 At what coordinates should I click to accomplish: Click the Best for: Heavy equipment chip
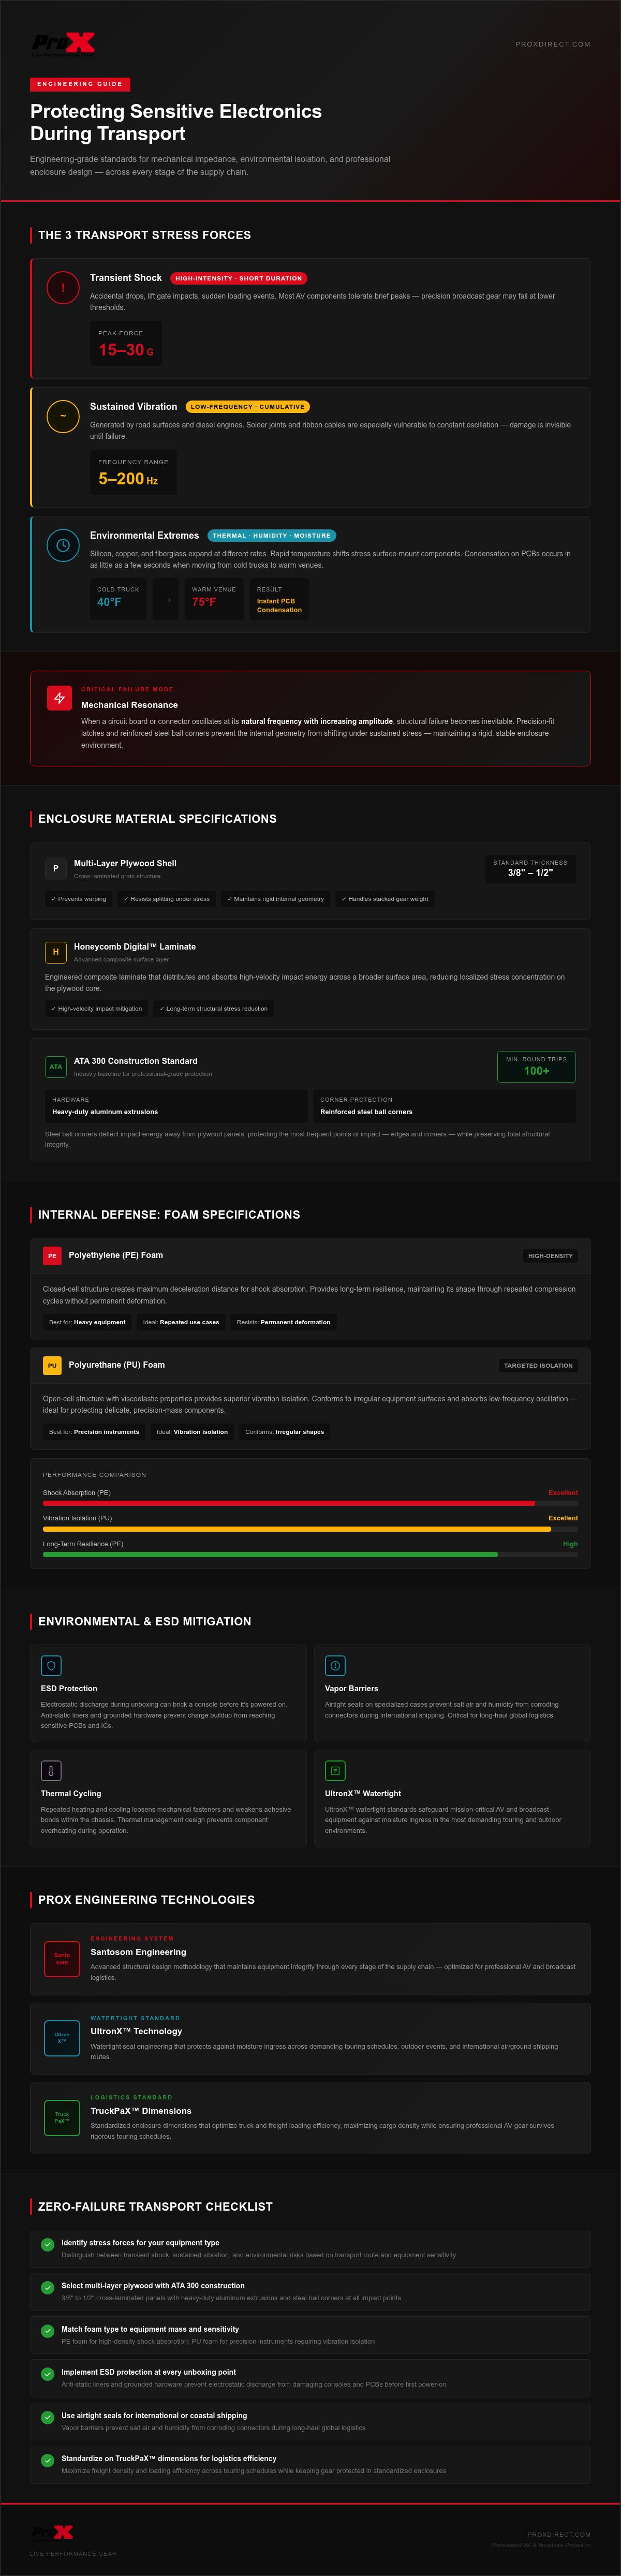click(87, 1322)
